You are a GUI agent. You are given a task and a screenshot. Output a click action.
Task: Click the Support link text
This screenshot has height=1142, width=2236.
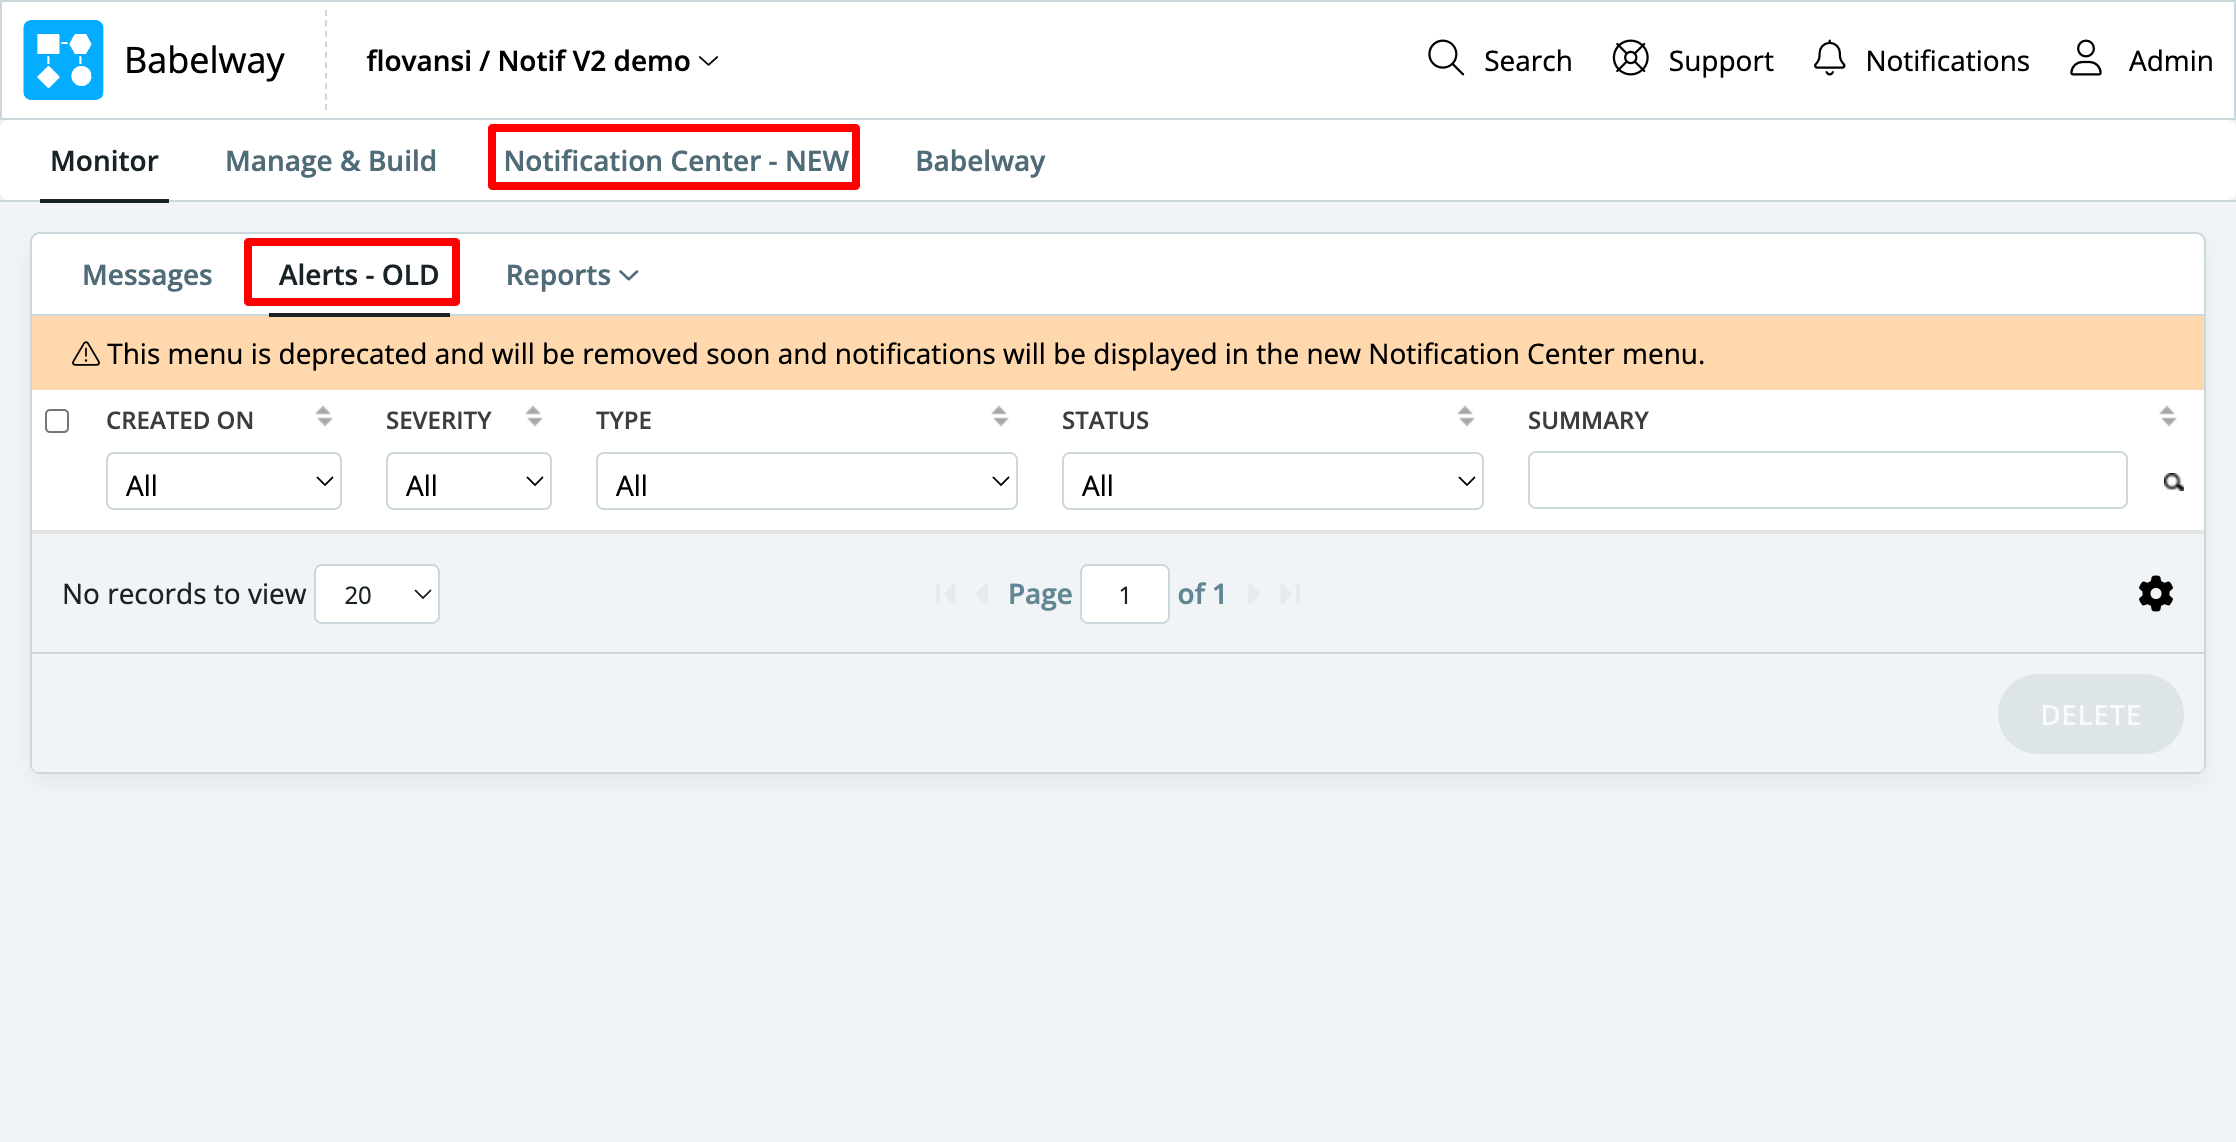[1720, 61]
